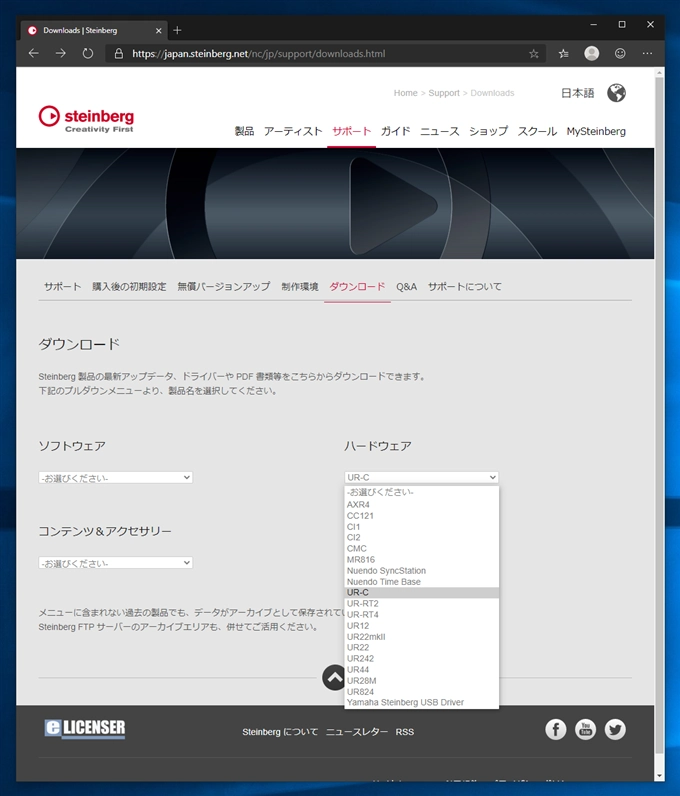Open the YouTube social icon
The image size is (680, 796).
pos(586,729)
